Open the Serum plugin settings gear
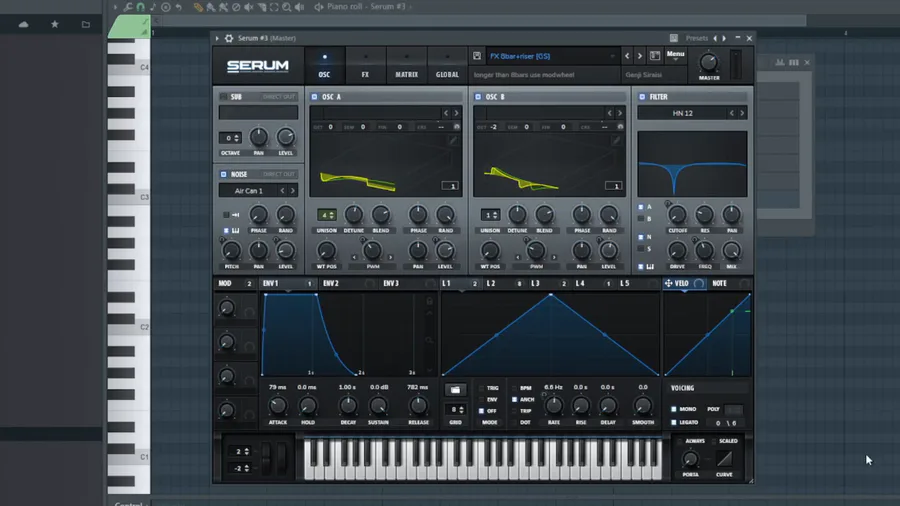This screenshot has width=900, height=506. 229,38
